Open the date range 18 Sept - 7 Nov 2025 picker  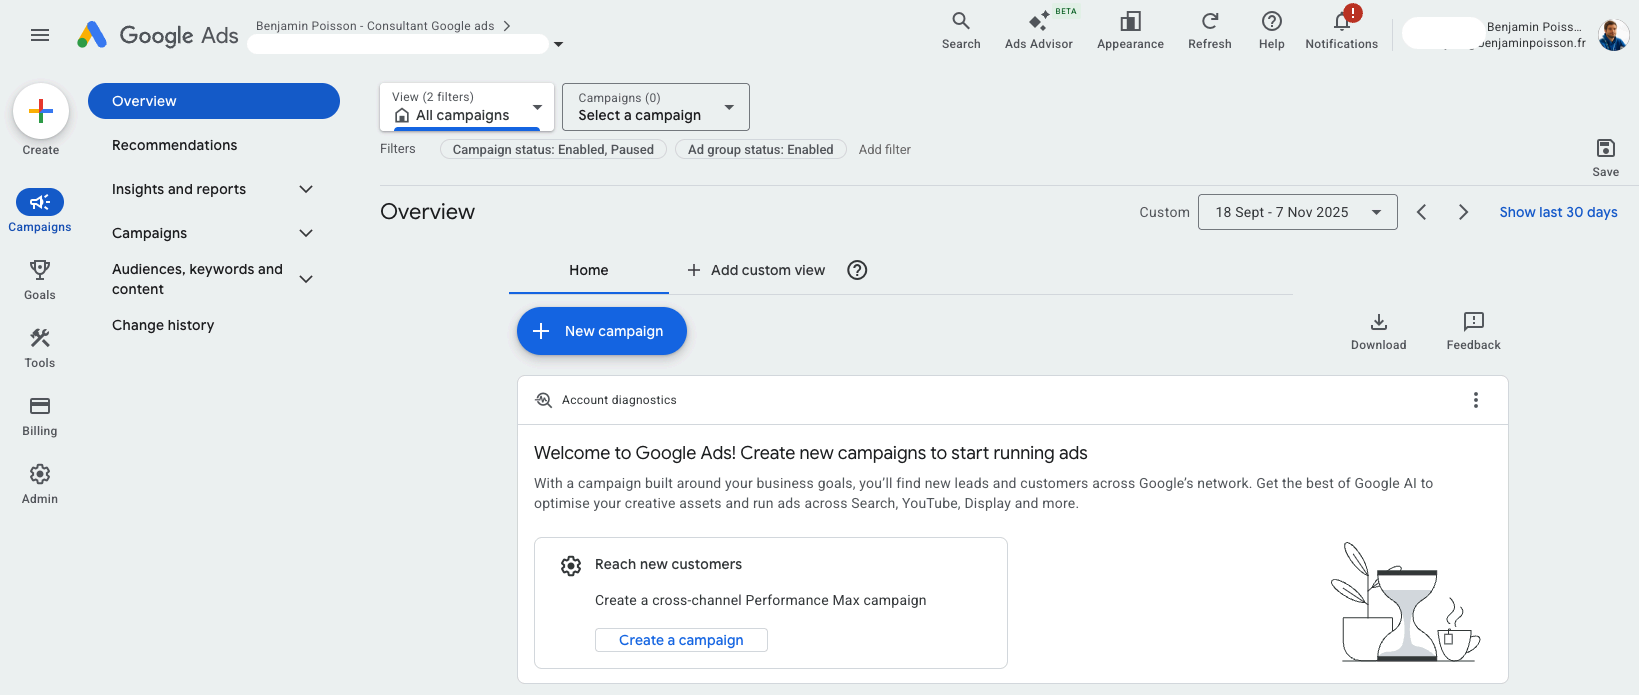1298,212
